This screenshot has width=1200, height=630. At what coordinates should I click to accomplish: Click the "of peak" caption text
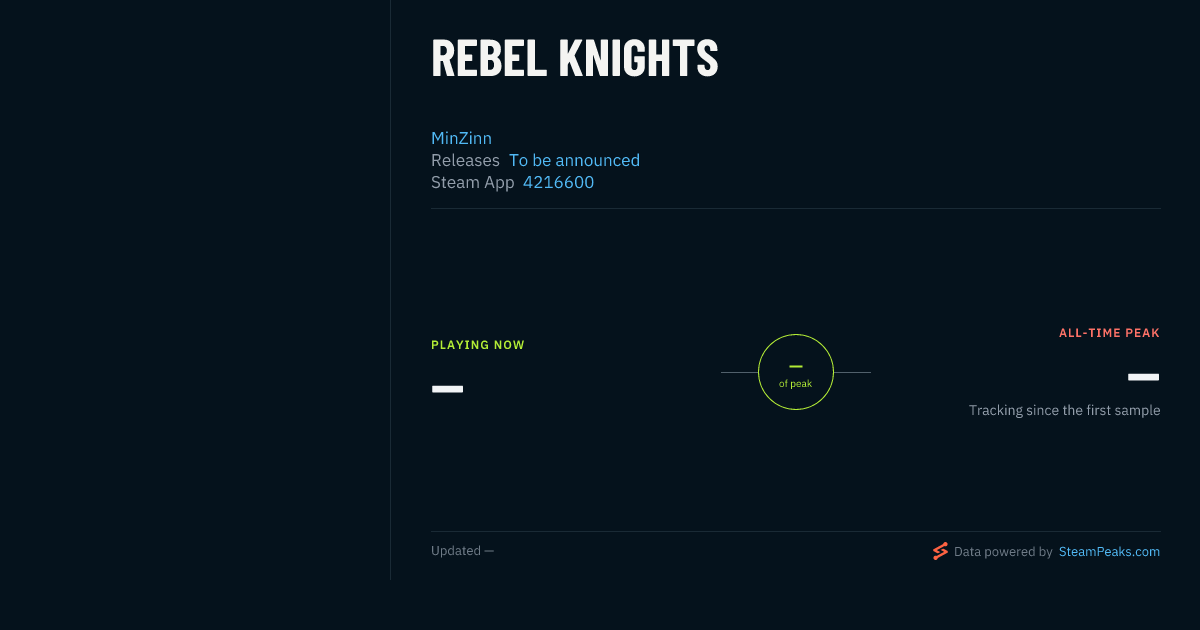[x=796, y=384]
